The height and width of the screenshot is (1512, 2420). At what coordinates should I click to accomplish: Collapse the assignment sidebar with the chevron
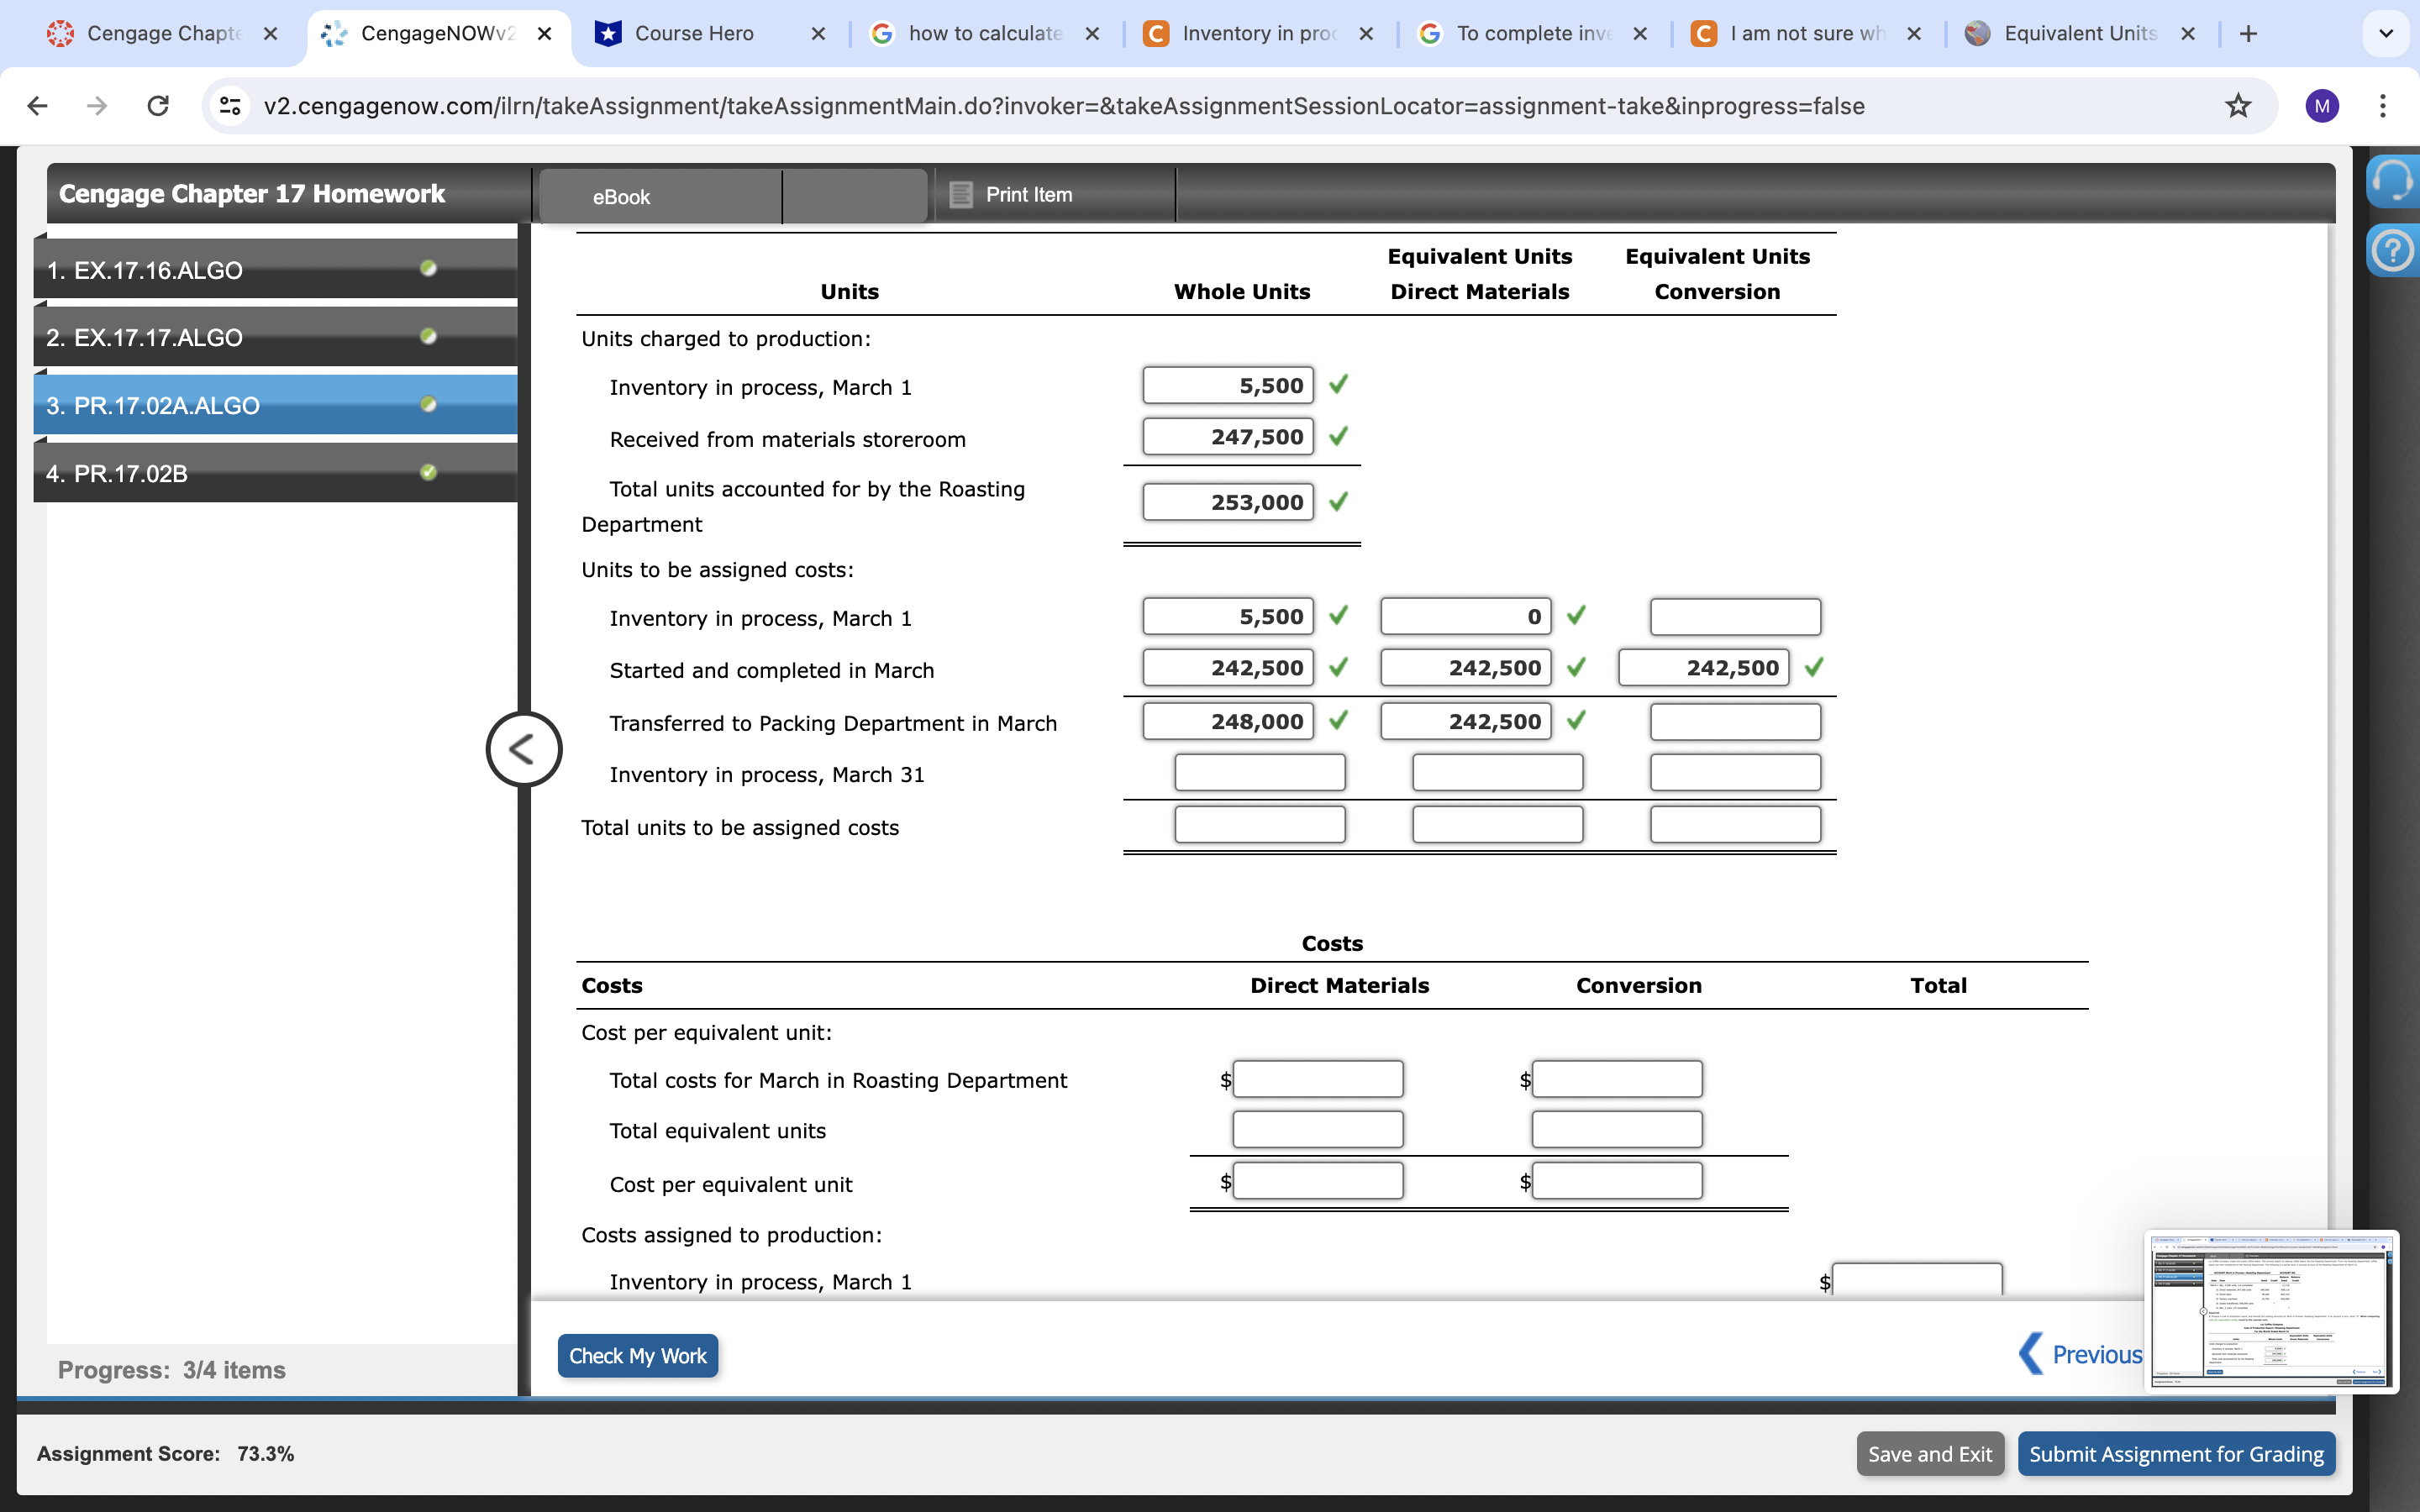(523, 748)
